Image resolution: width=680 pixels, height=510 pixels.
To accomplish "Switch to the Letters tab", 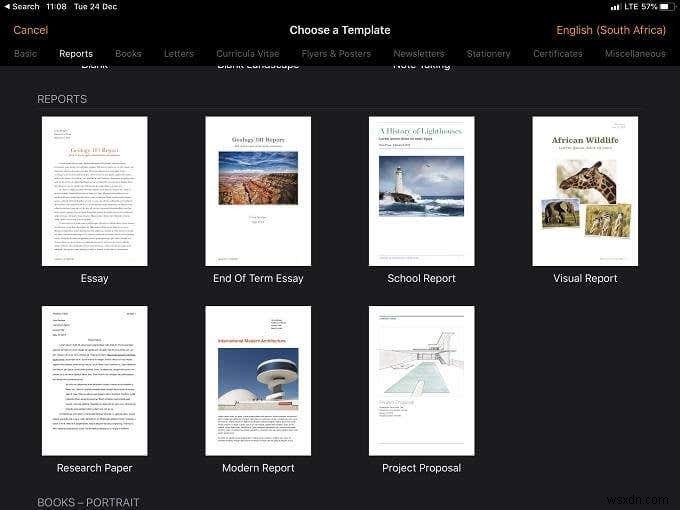I will click(x=179, y=53).
